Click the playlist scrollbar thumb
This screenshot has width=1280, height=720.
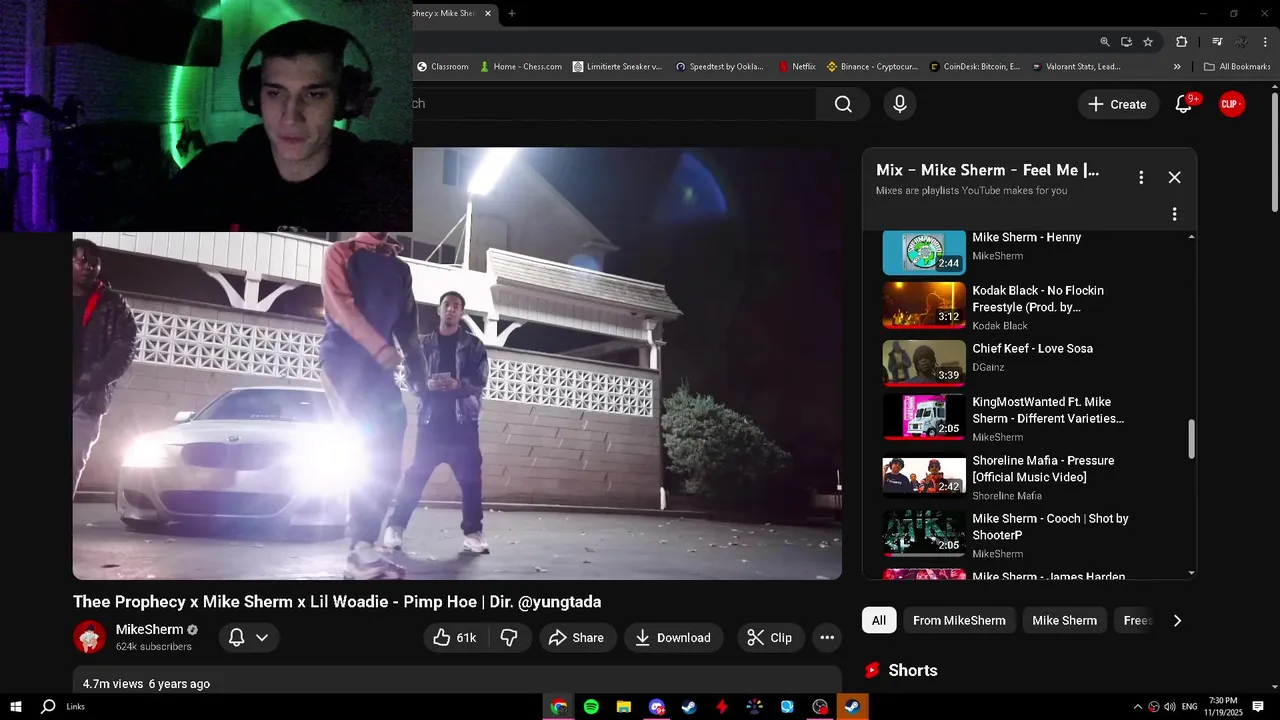(x=1191, y=440)
